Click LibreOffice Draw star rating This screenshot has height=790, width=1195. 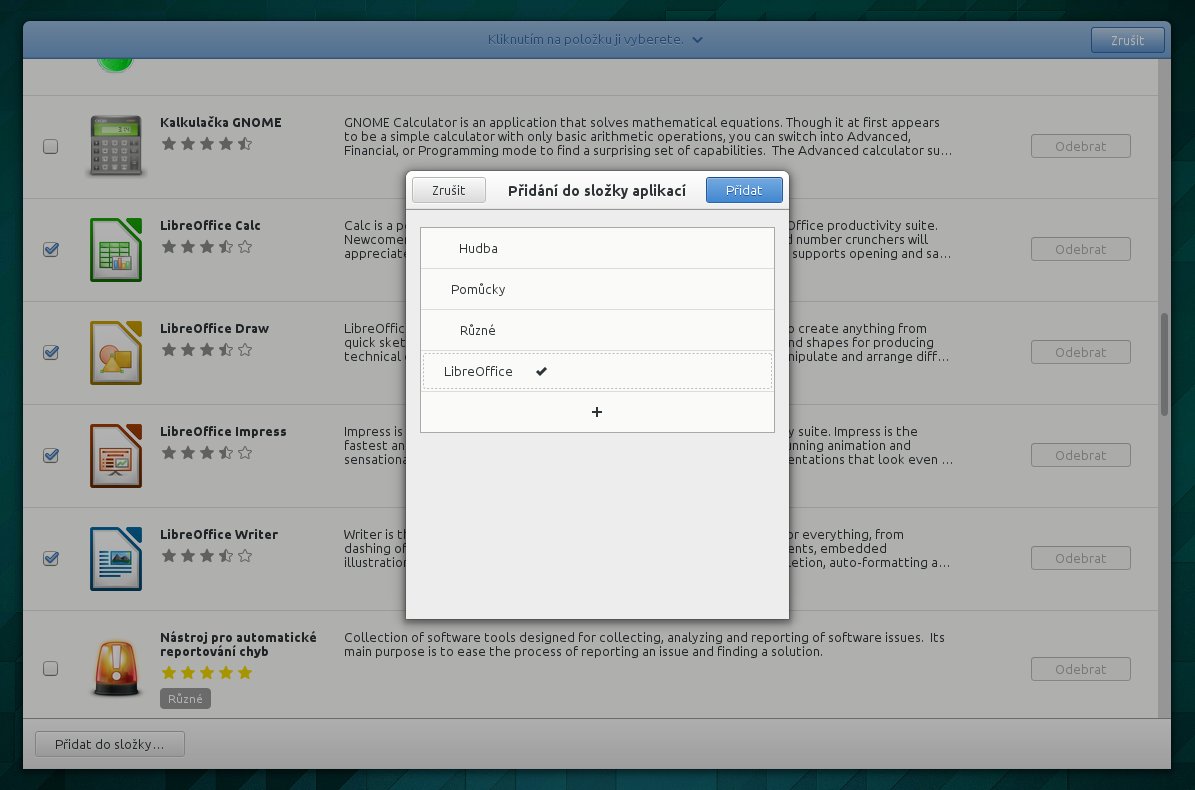207,350
